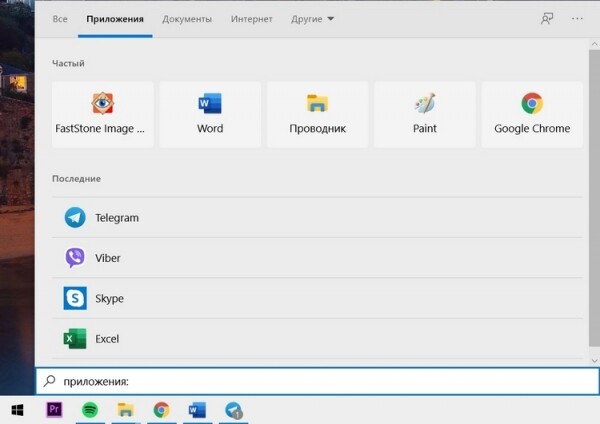This screenshot has height=424, width=600.
Task: Launch Paint from frequent apps
Action: pyautogui.click(x=425, y=114)
